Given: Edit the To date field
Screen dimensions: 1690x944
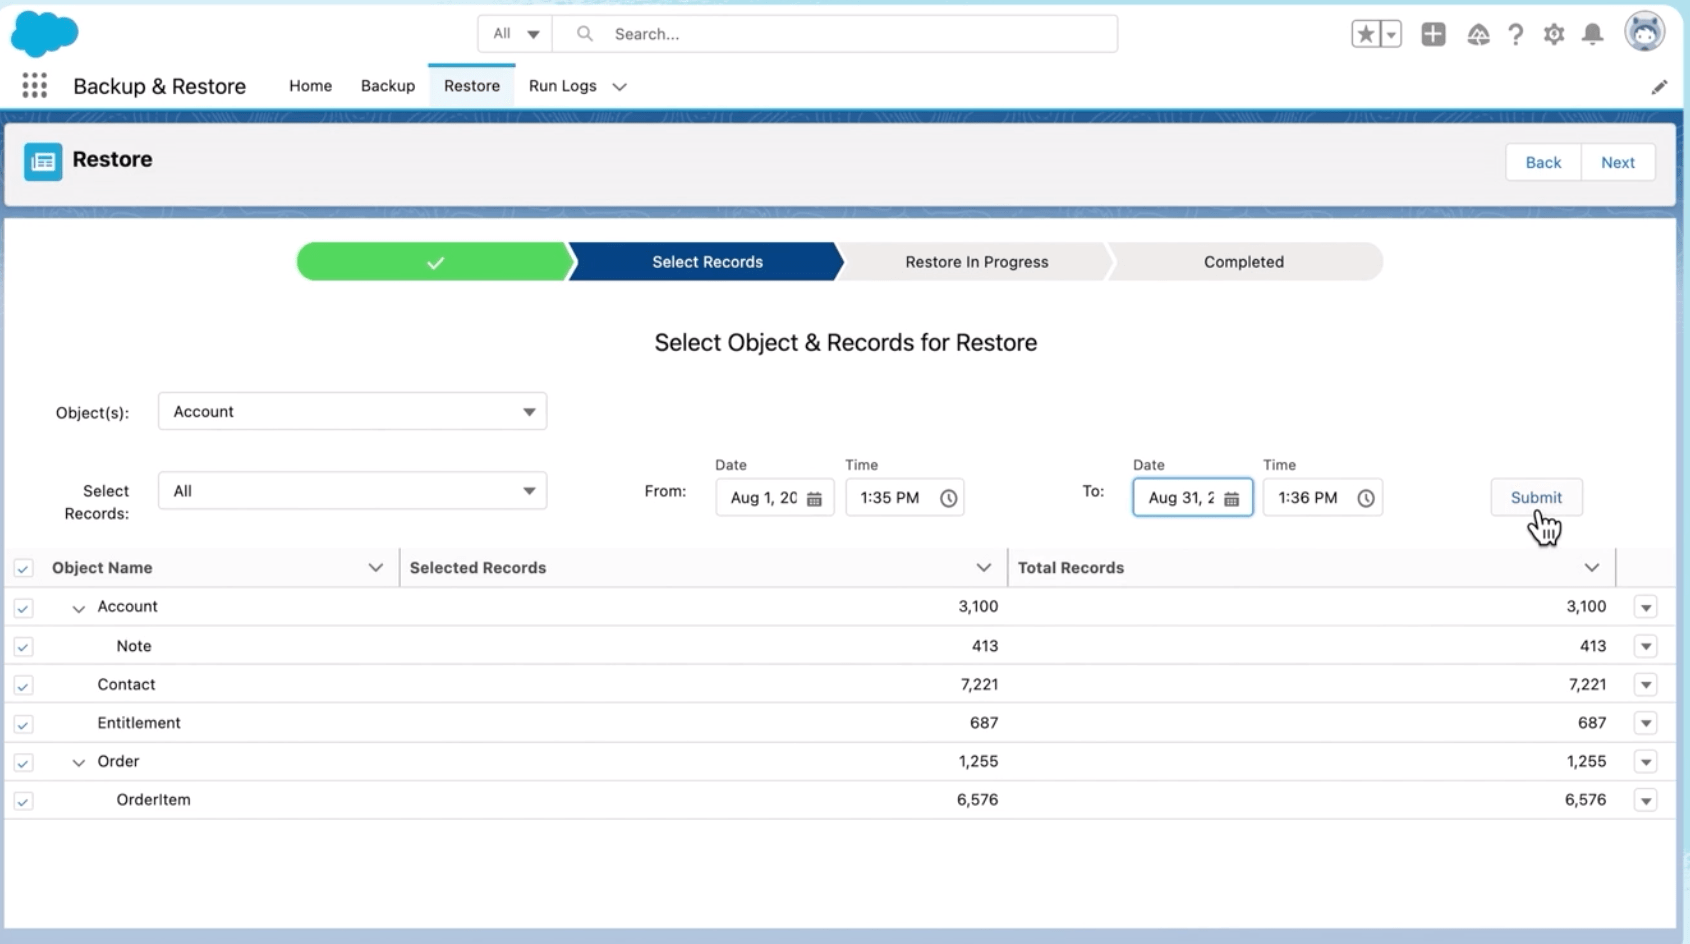Looking at the screenshot, I should coord(1192,498).
